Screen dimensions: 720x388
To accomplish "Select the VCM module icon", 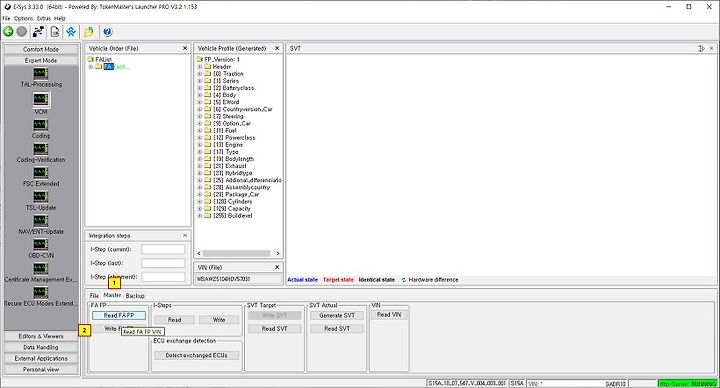I will [41, 99].
